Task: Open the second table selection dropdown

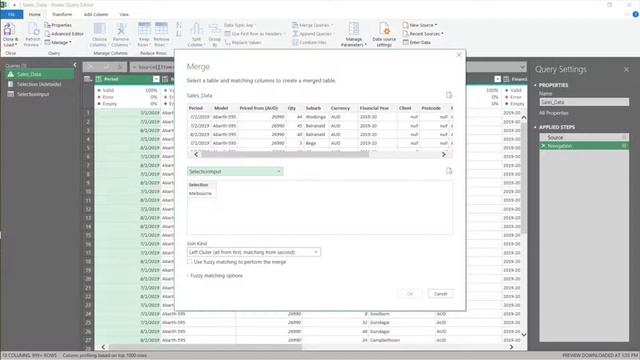Action: pos(235,171)
